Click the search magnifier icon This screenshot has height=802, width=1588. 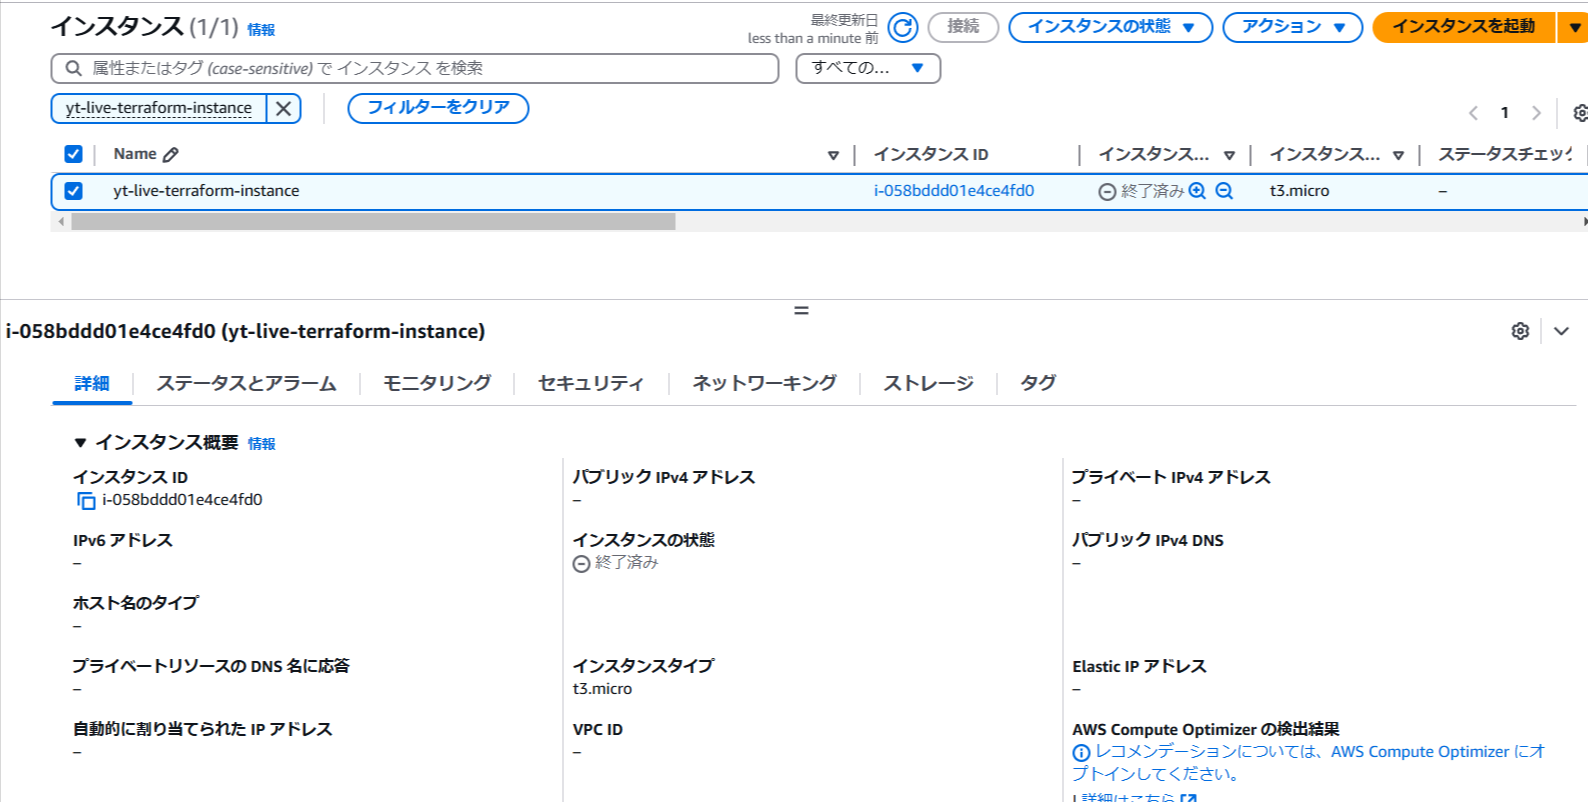point(73,68)
